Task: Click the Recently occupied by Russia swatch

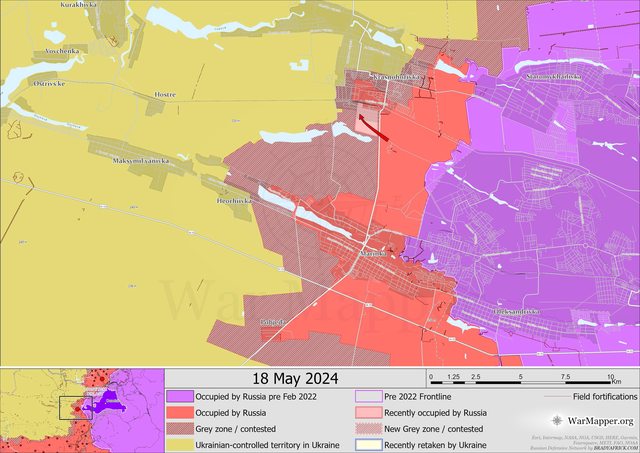Action: point(367,412)
